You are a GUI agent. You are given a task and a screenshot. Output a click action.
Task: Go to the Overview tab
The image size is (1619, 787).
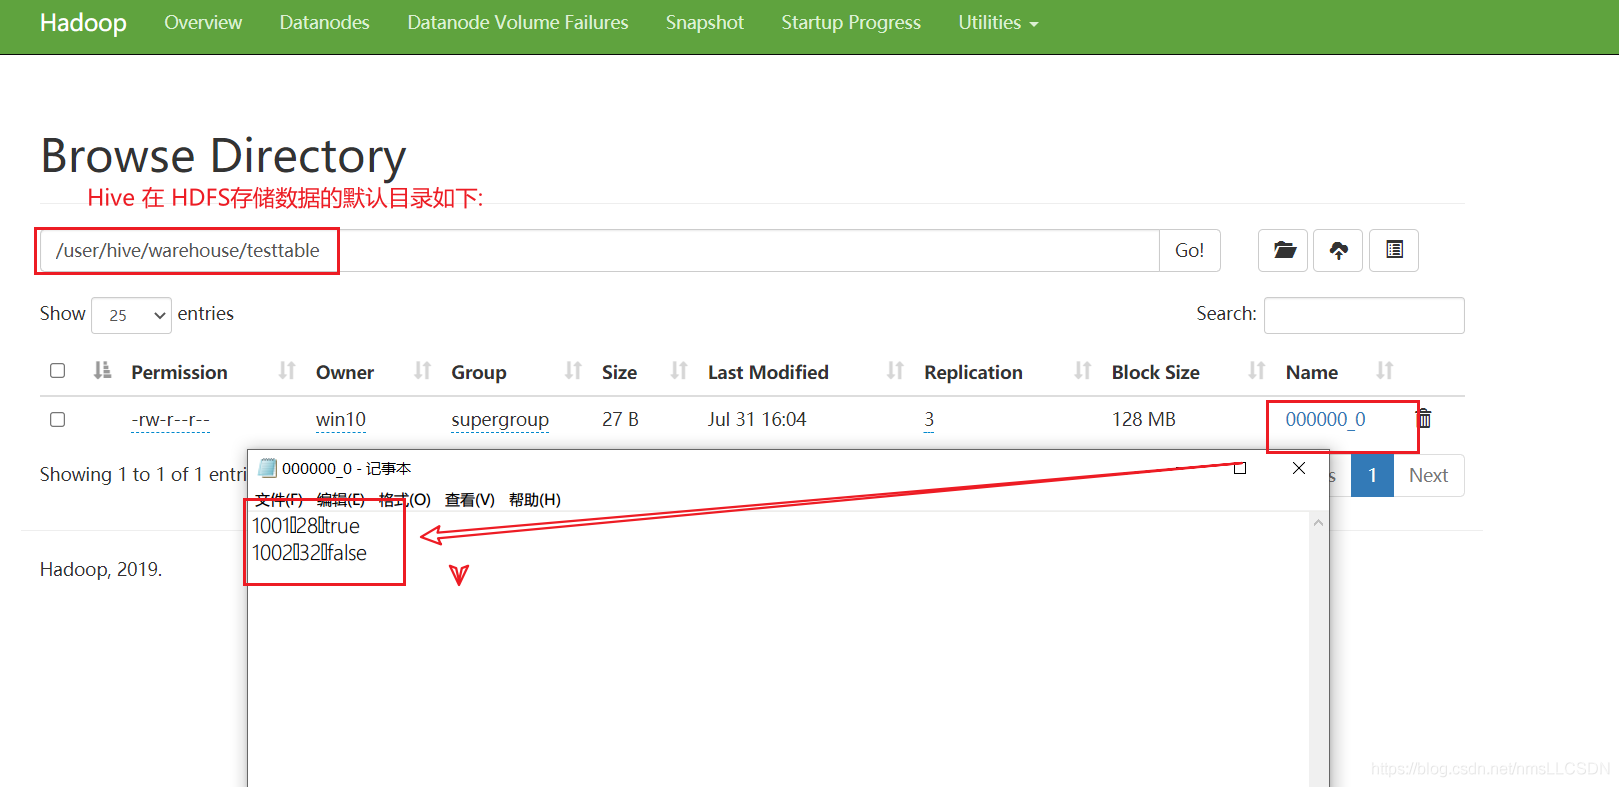coord(203,22)
